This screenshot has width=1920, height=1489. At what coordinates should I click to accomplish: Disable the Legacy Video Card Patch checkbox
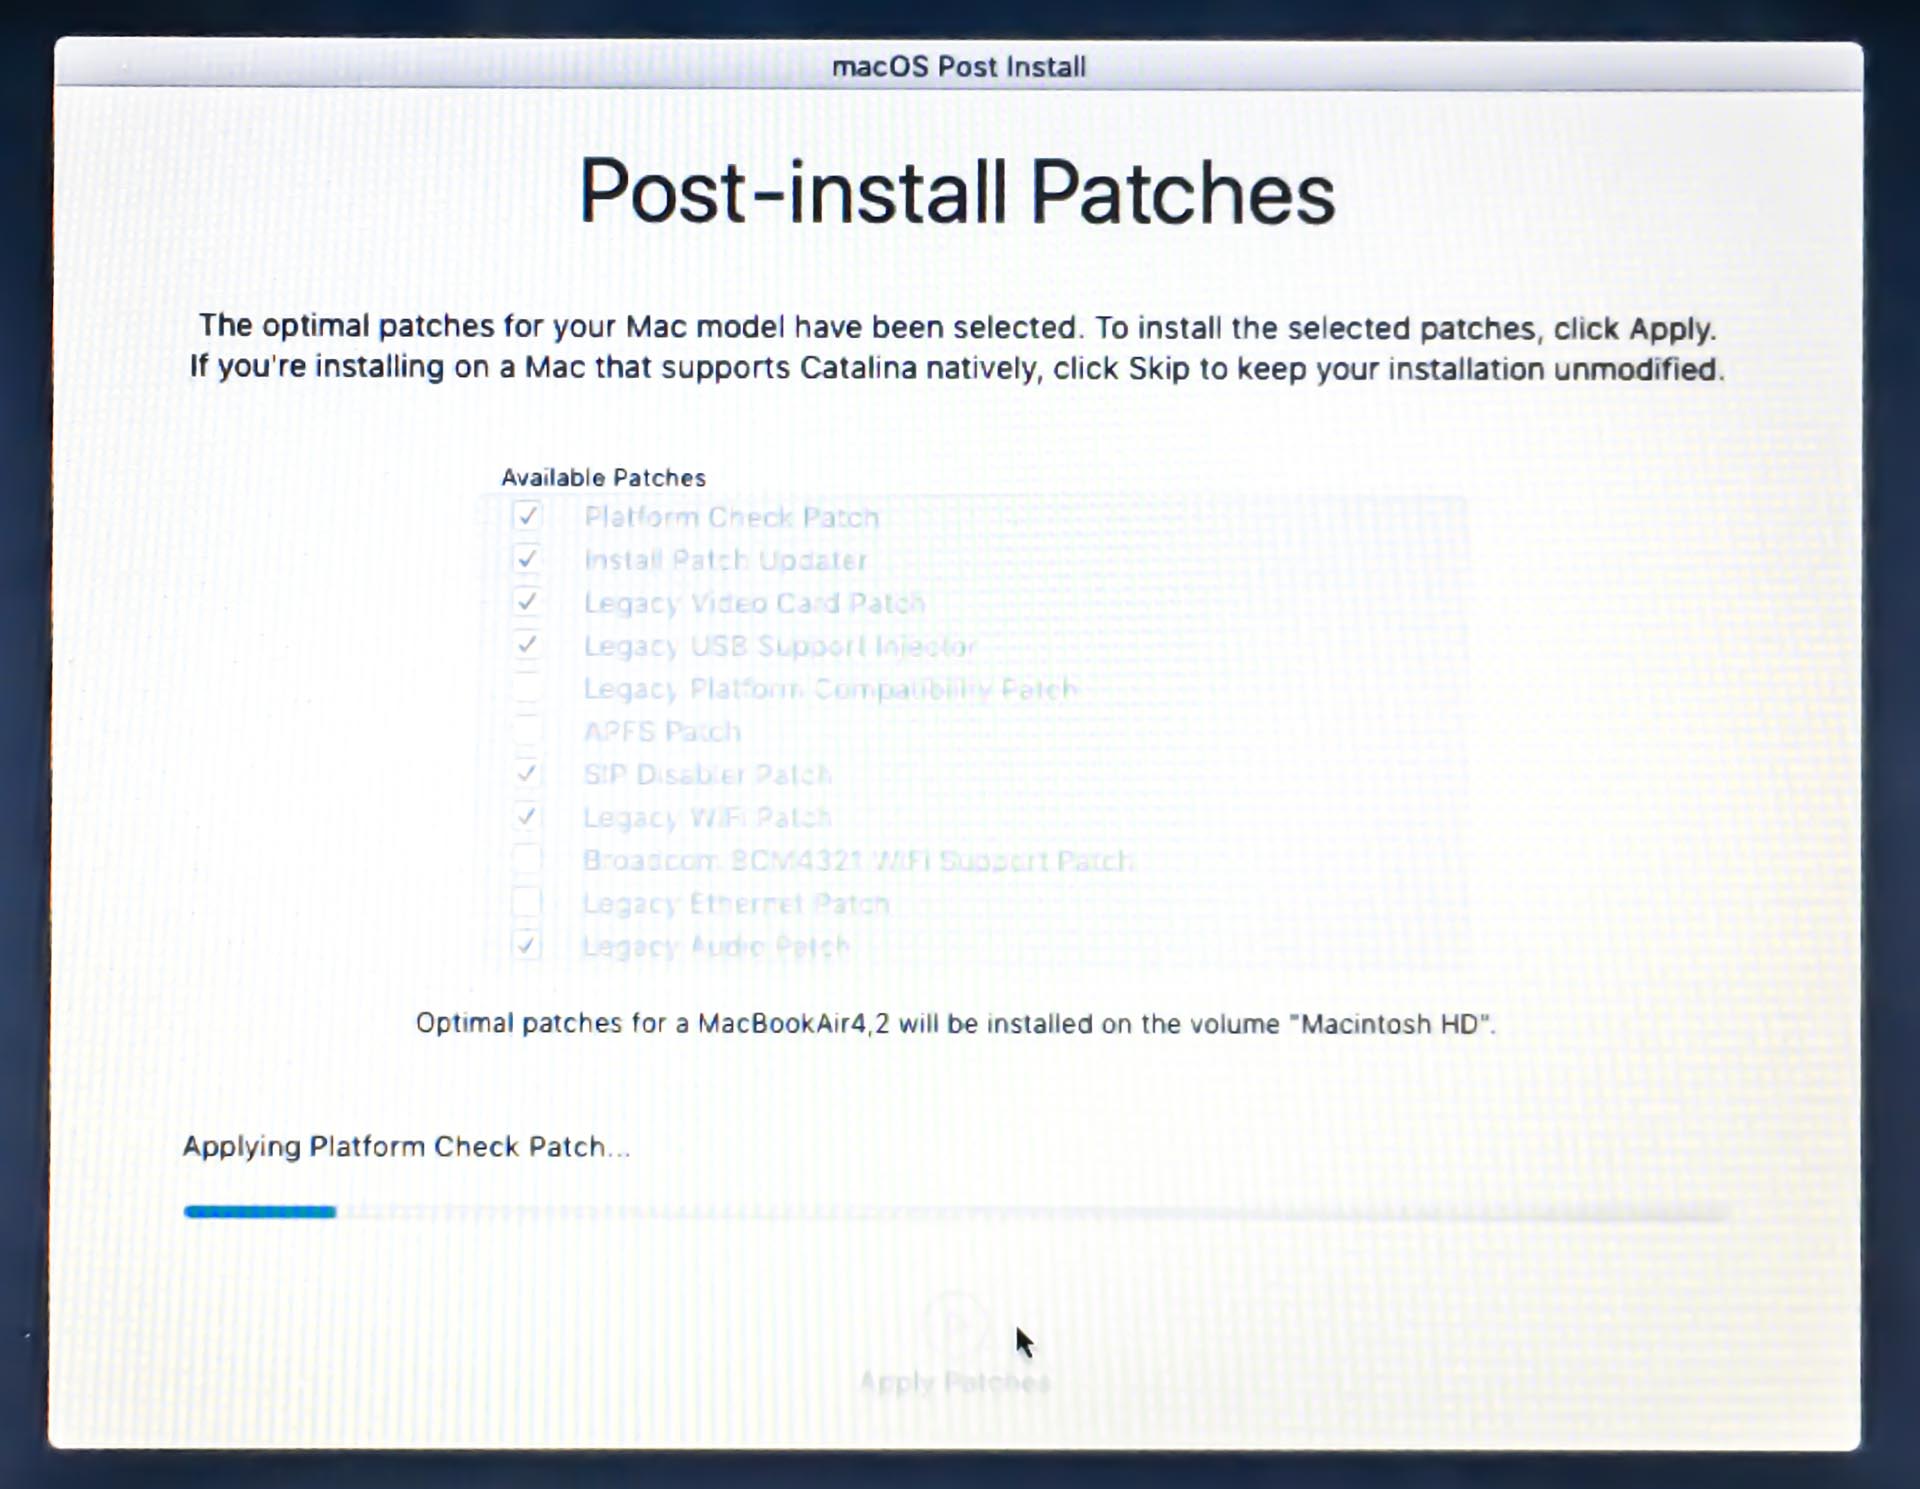pos(527,602)
